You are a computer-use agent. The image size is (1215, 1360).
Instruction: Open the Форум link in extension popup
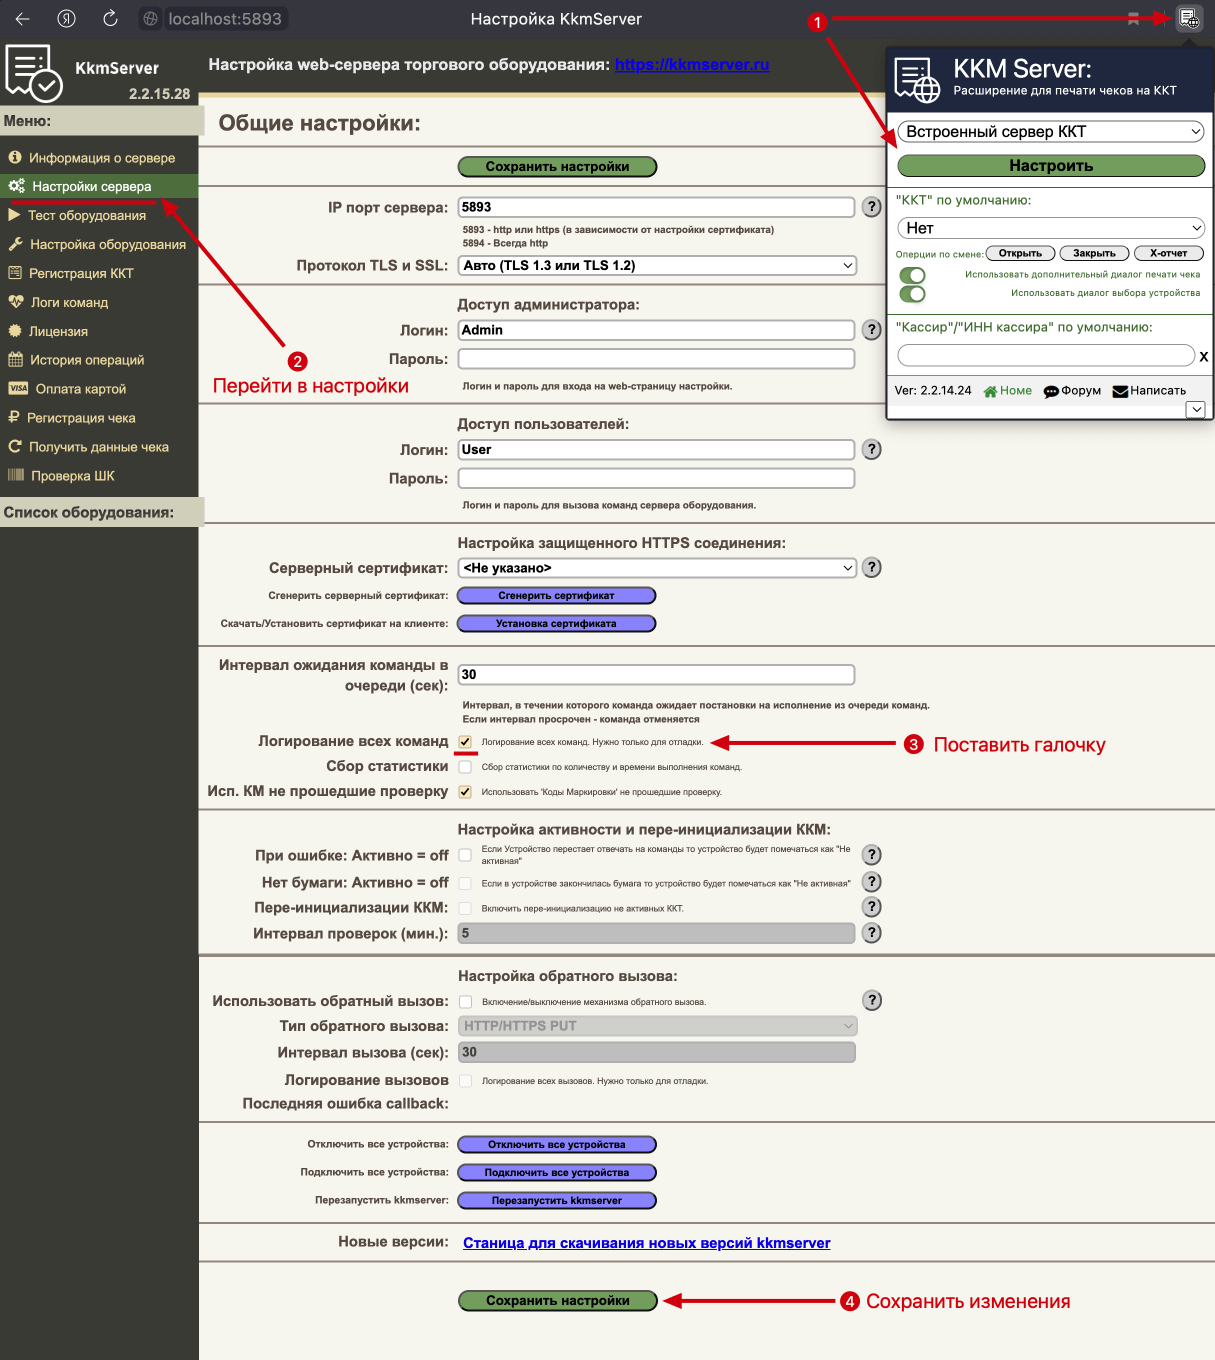[1072, 391]
